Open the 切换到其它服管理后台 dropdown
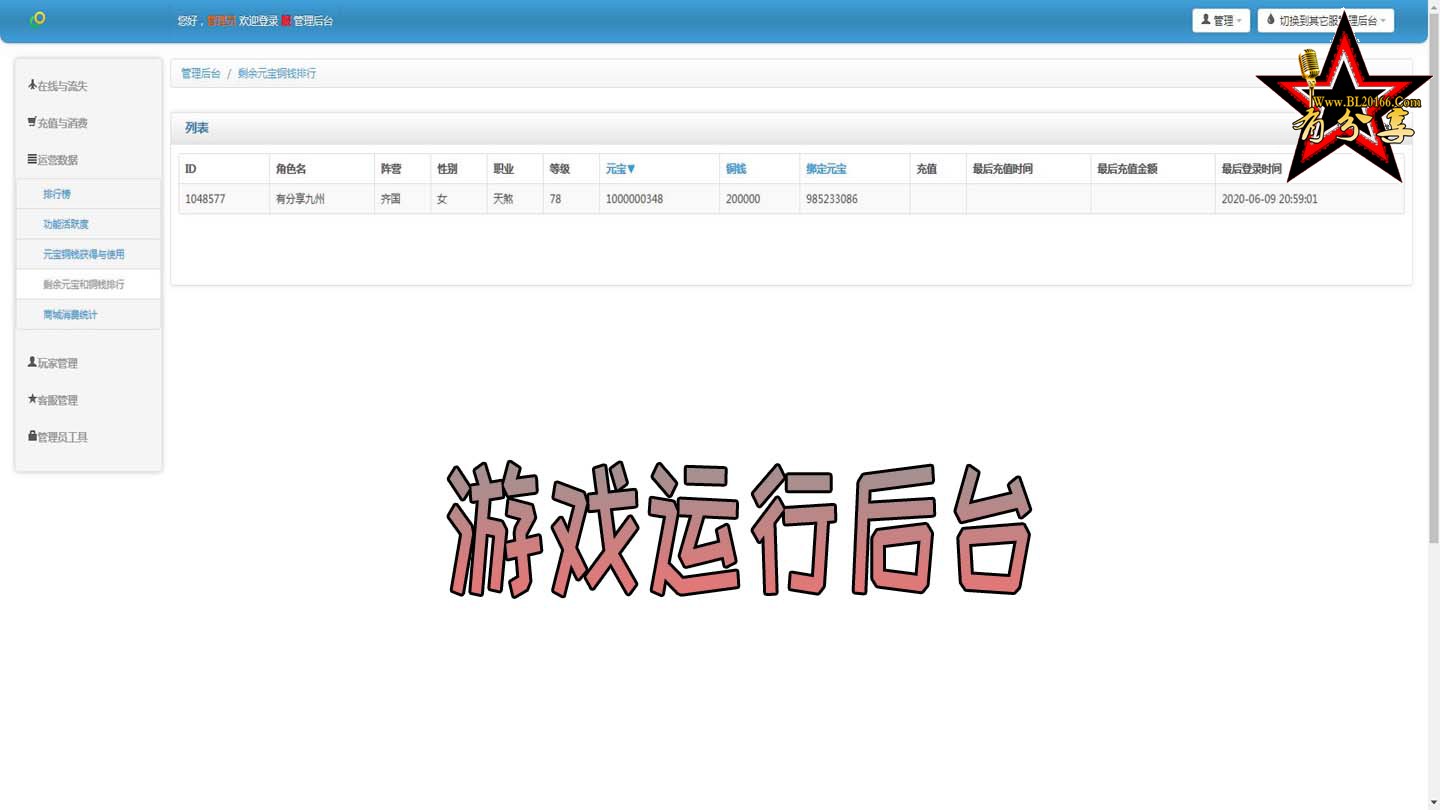 pyautogui.click(x=1325, y=20)
